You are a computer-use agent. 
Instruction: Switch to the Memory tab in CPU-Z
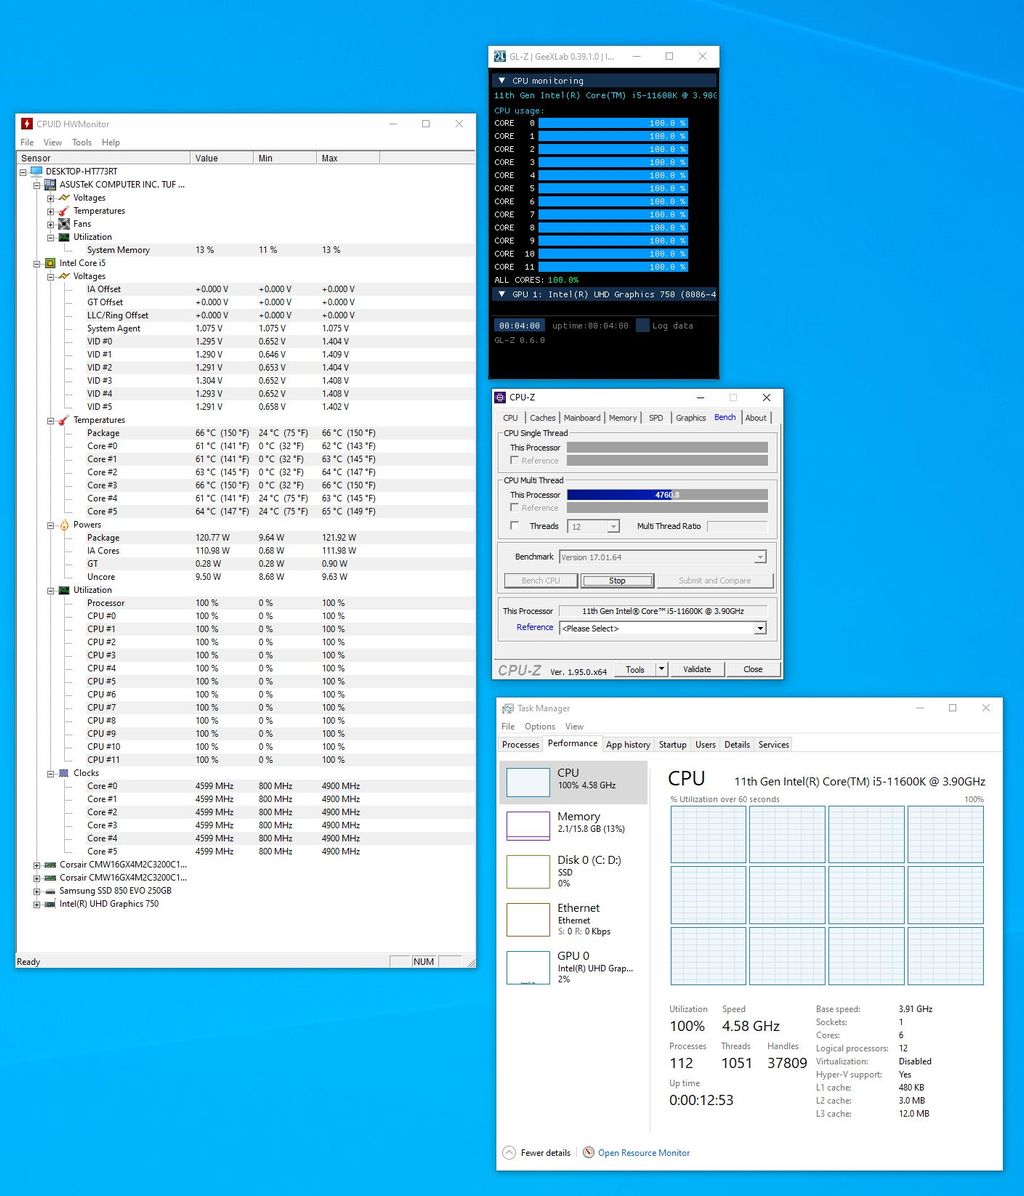pos(623,418)
